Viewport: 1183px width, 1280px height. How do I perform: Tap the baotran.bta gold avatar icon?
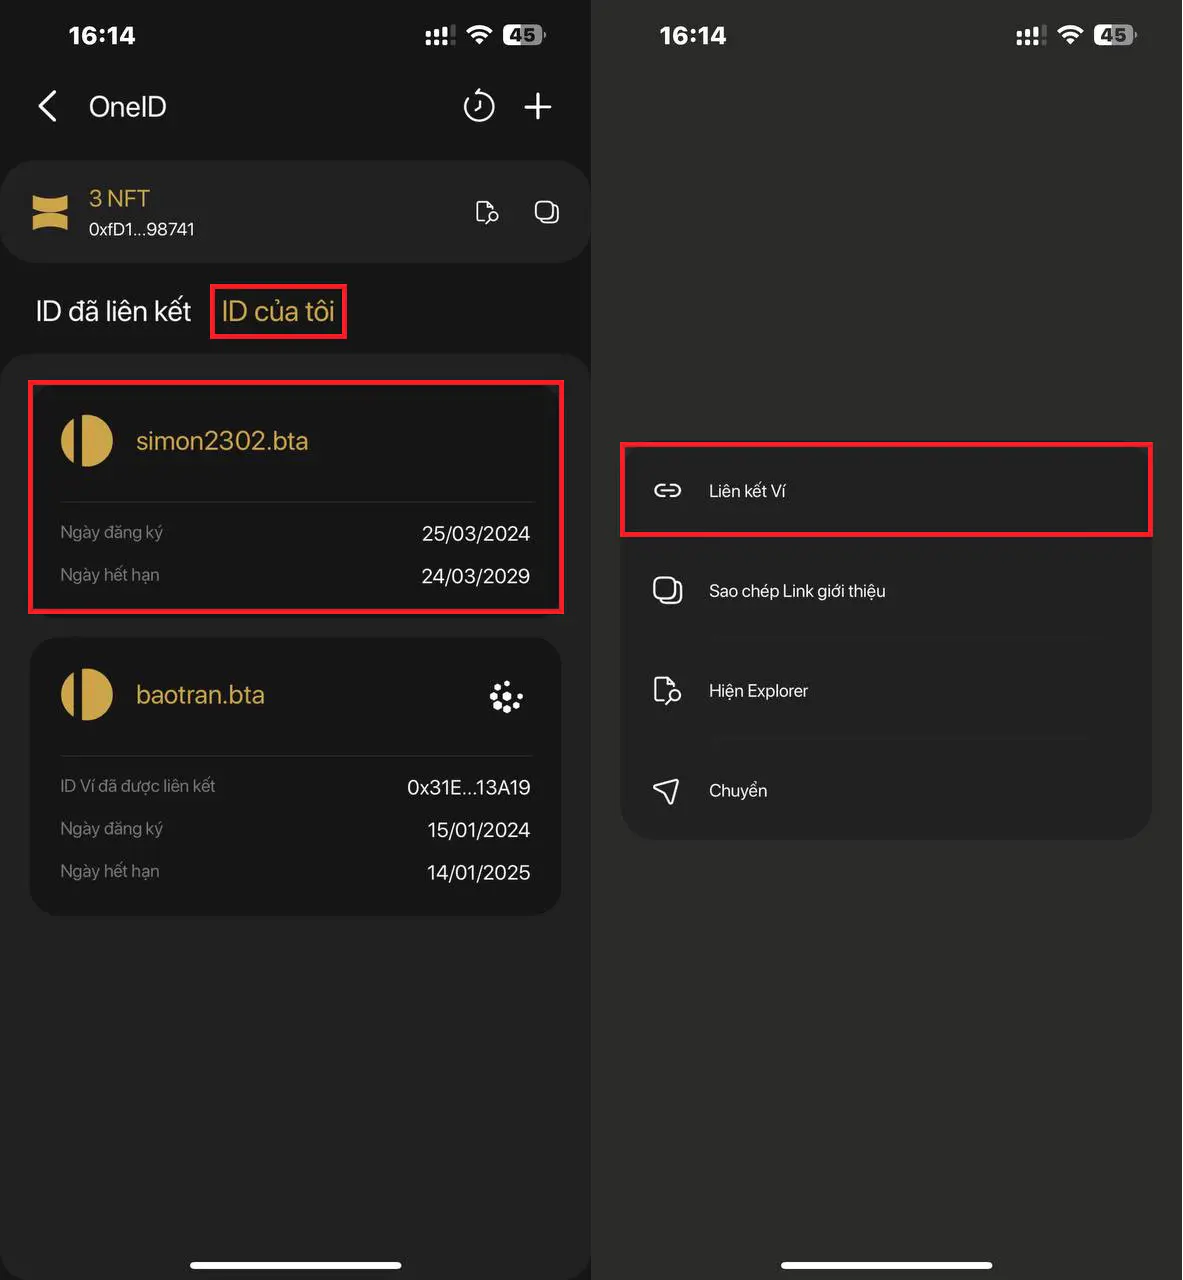pos(87,695)
